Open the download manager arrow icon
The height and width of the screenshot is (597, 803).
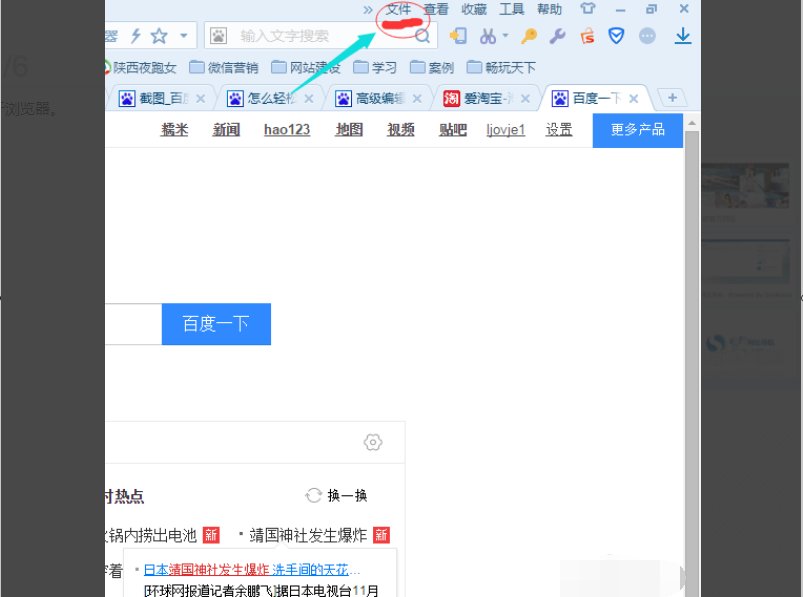(682, 36)
